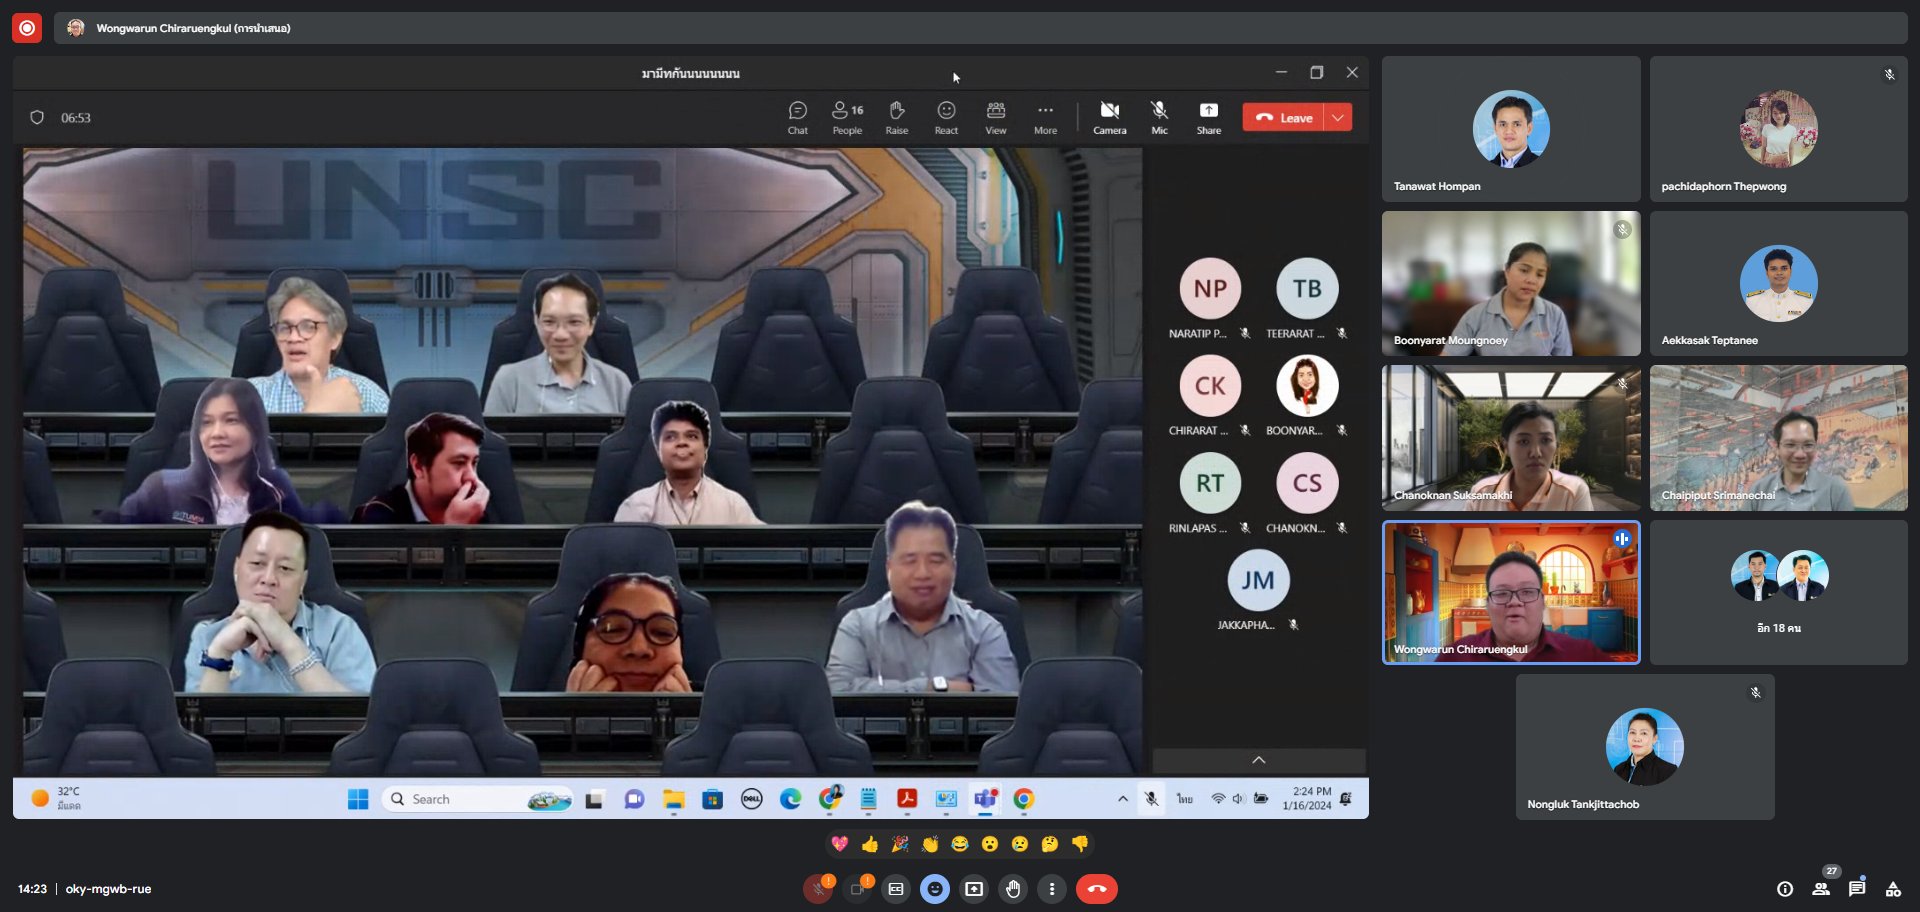
Task: Click the recording indicator icon
Action: pos(27,28)
